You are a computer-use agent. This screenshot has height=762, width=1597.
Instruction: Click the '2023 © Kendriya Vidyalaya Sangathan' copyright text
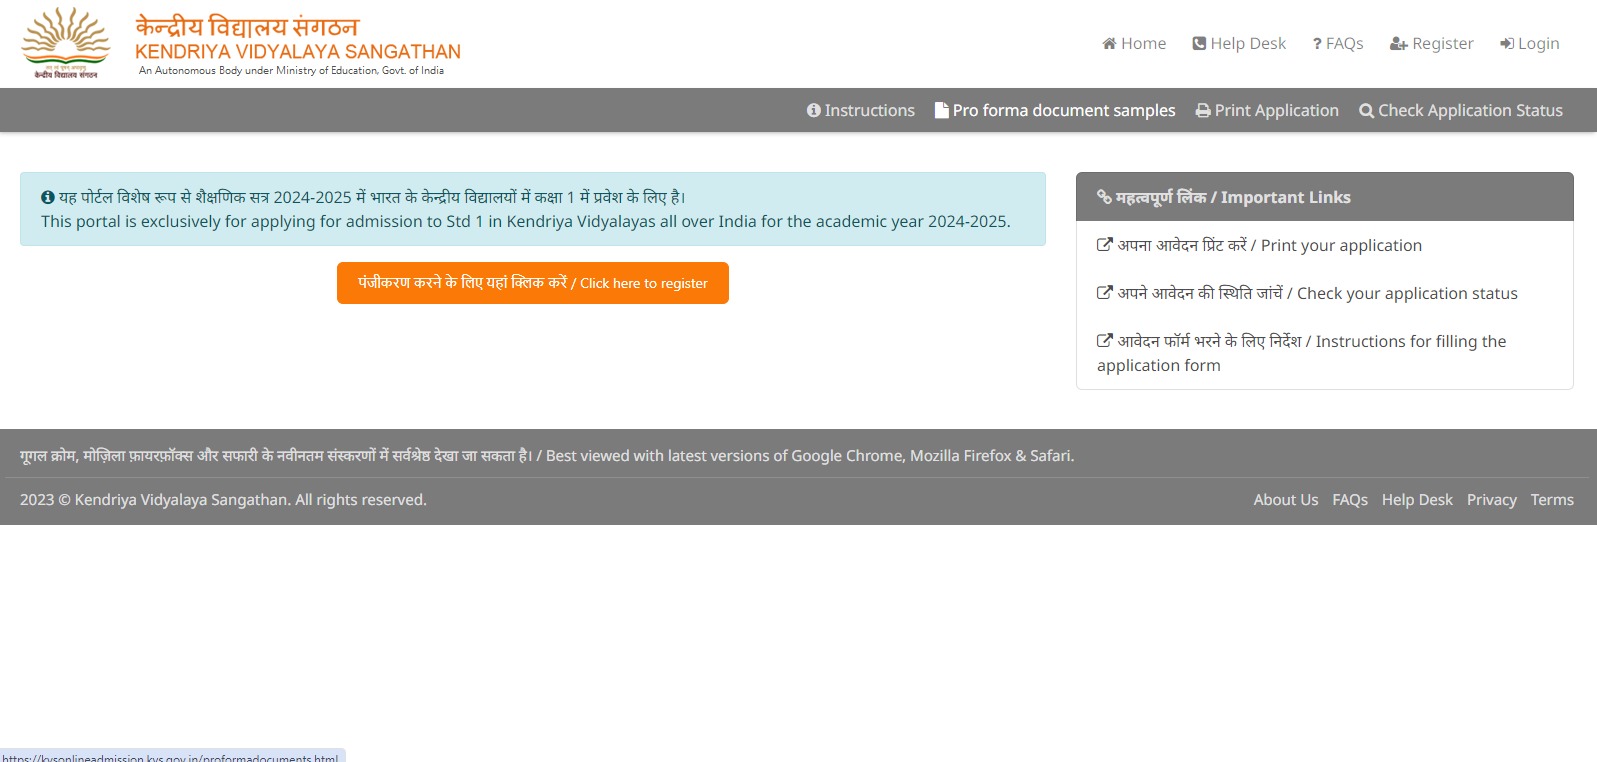tap(223, 500)
